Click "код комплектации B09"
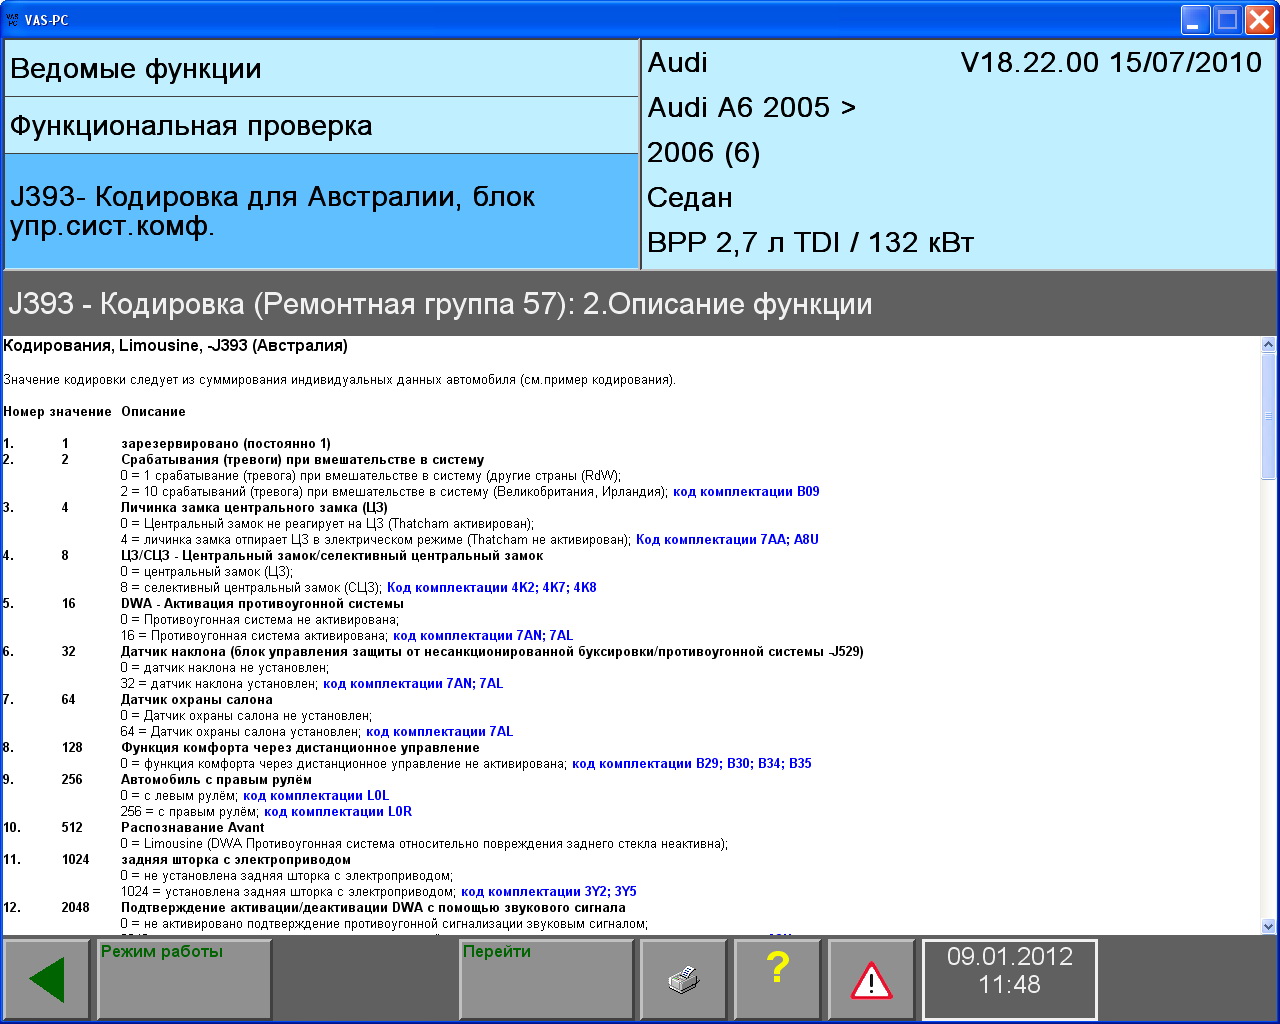The image size is (1280, 1024). (x=746, y=492)
